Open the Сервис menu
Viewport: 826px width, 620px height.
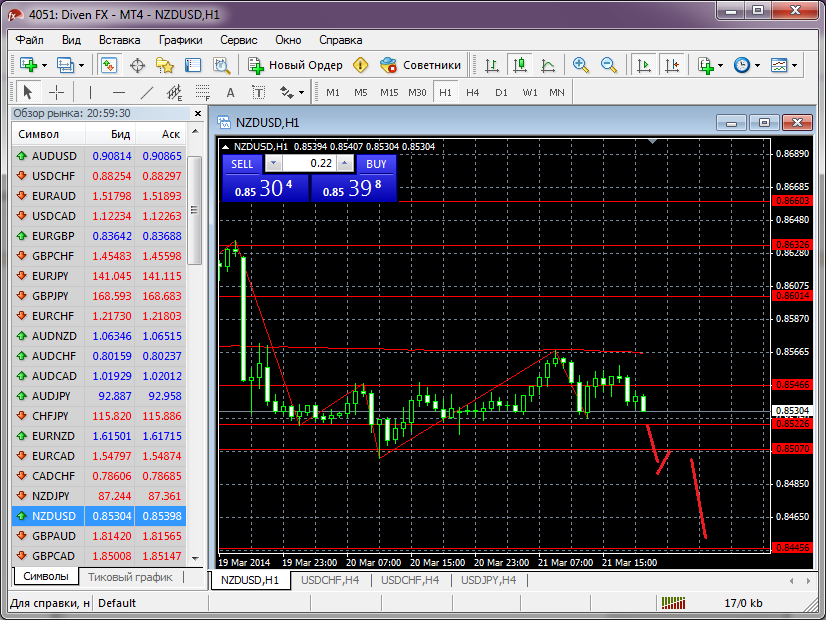[238, 40]
